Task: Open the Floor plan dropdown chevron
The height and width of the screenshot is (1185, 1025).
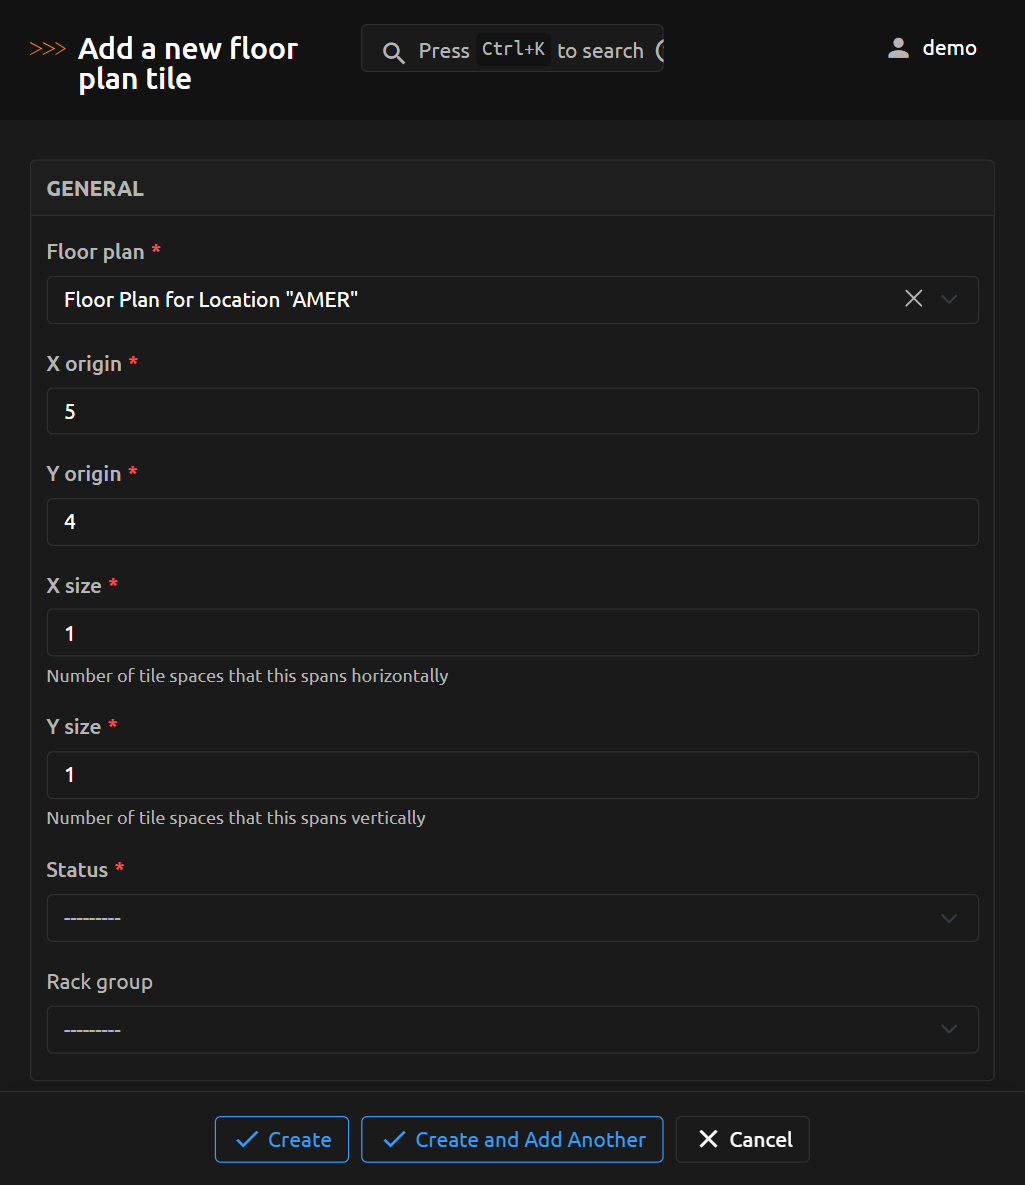Action: tap(950, 299)
